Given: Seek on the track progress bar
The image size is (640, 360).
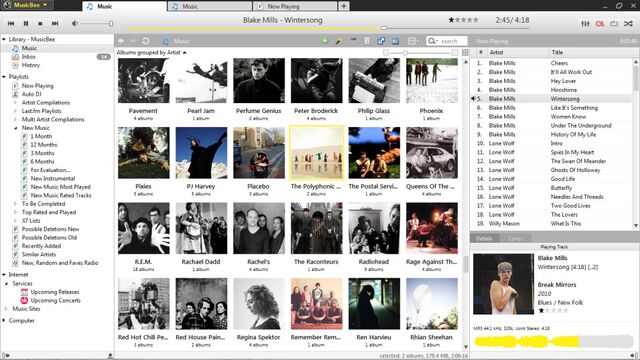Looking at the screenshot, I should [329, 28].
